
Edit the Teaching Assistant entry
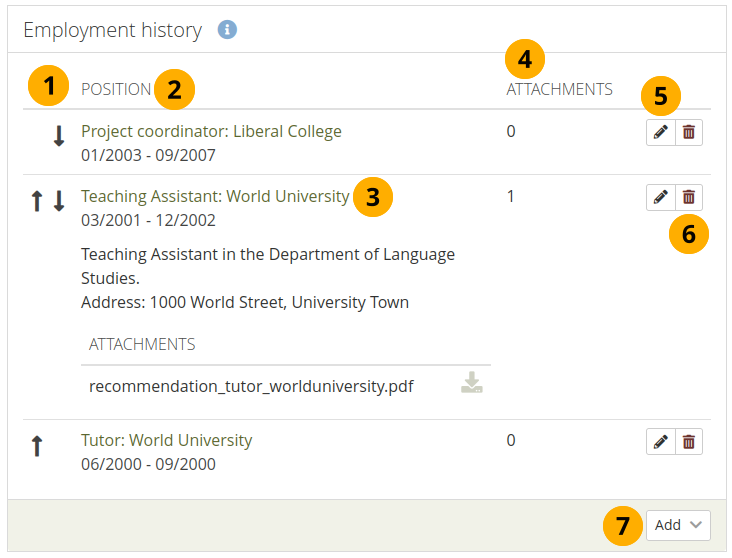coord(660,197)
